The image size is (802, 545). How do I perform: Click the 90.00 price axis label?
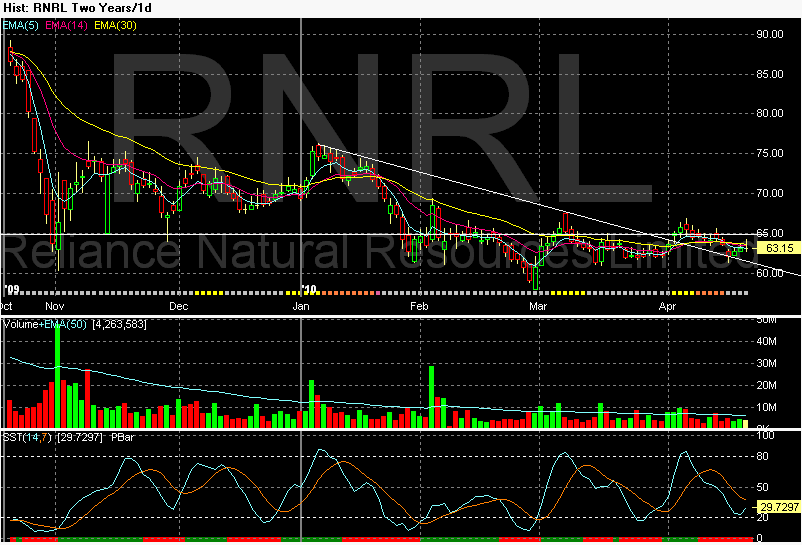pos(770,34)
